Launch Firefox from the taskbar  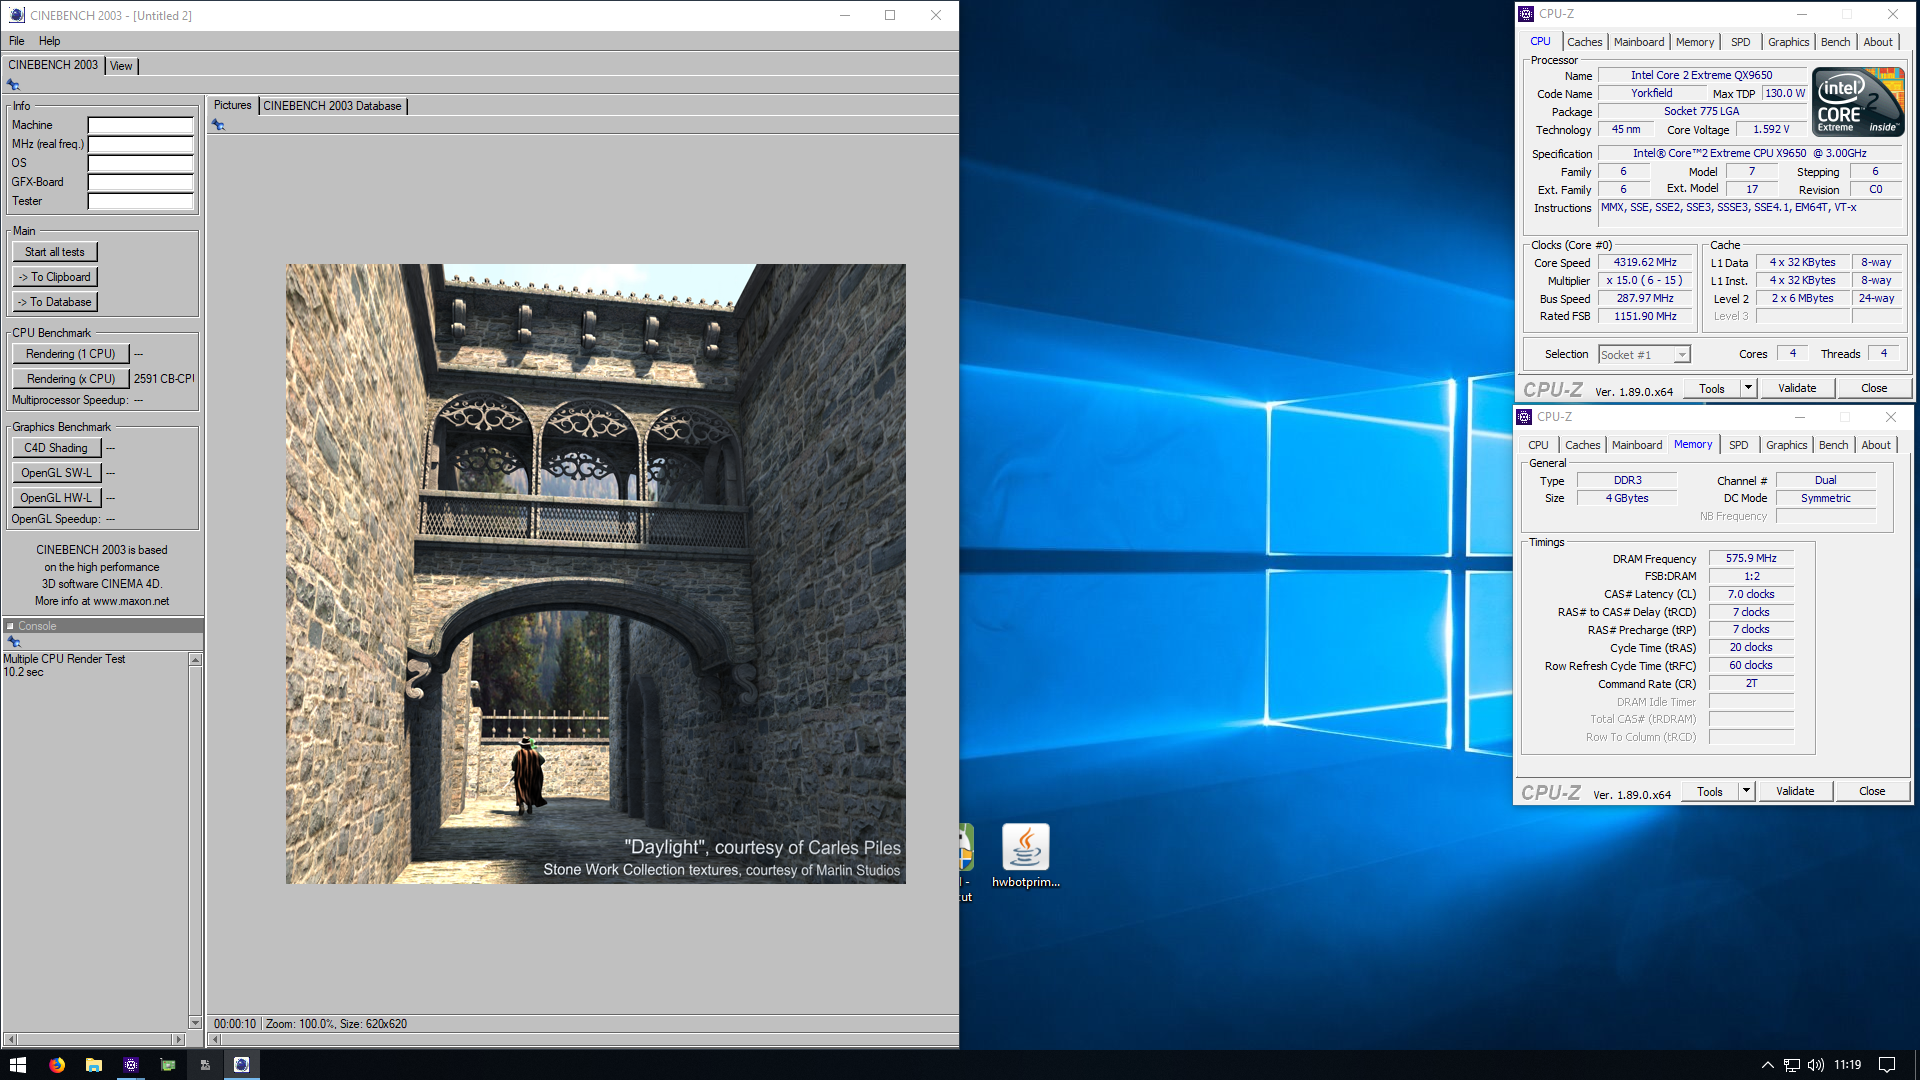(x=57, y=1065)
